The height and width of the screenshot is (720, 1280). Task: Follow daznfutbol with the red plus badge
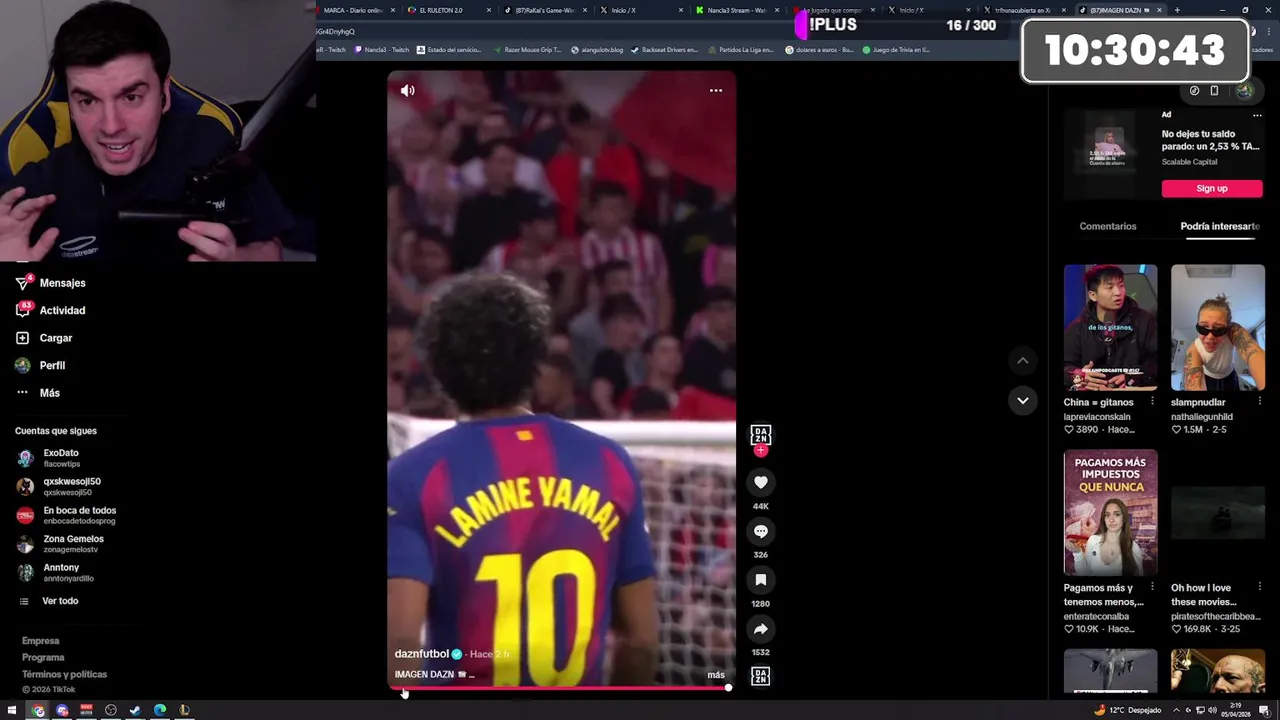(761, 451)
